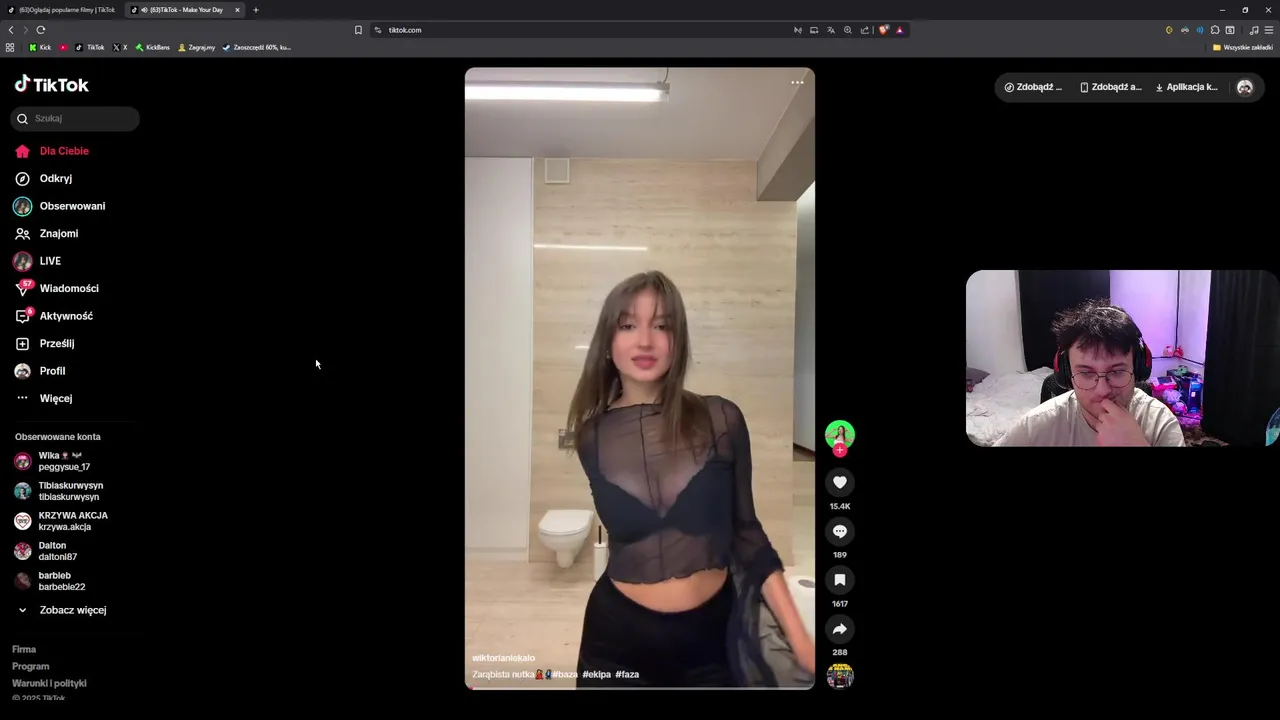1280x720 pixels.
Task: Open the video creator's avatar
Action: [x=840, y=435]
